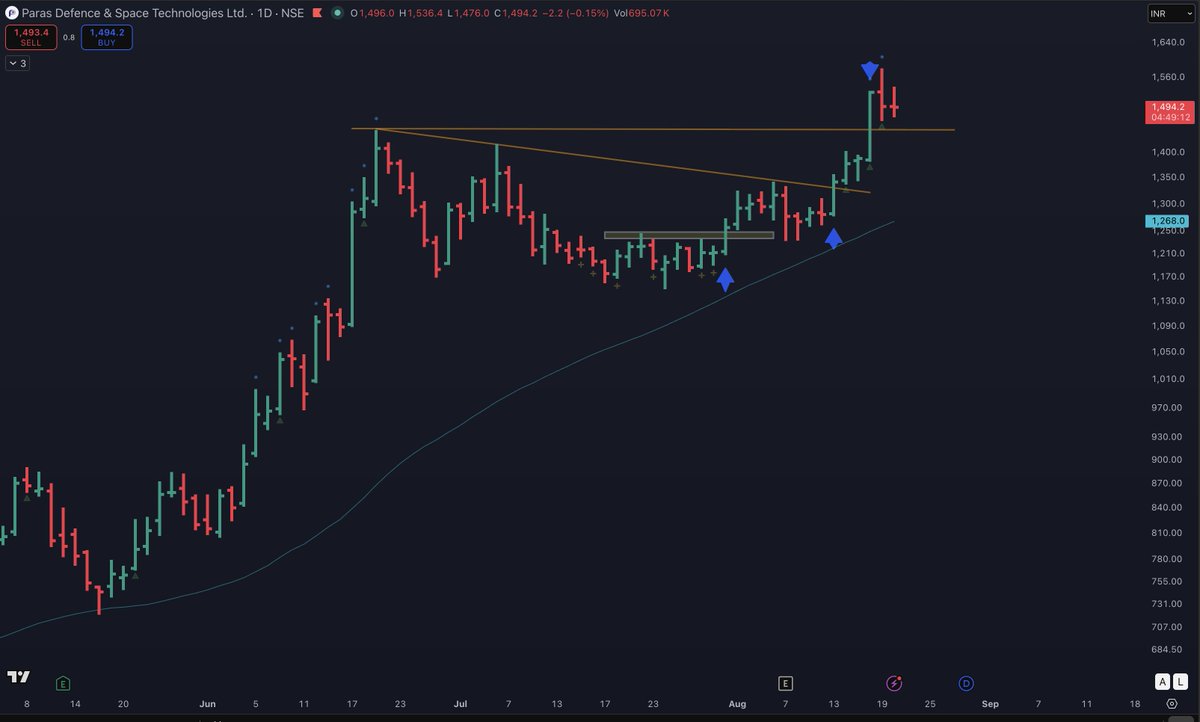Open the green earnings E marker in May

[x=63, y=684]
